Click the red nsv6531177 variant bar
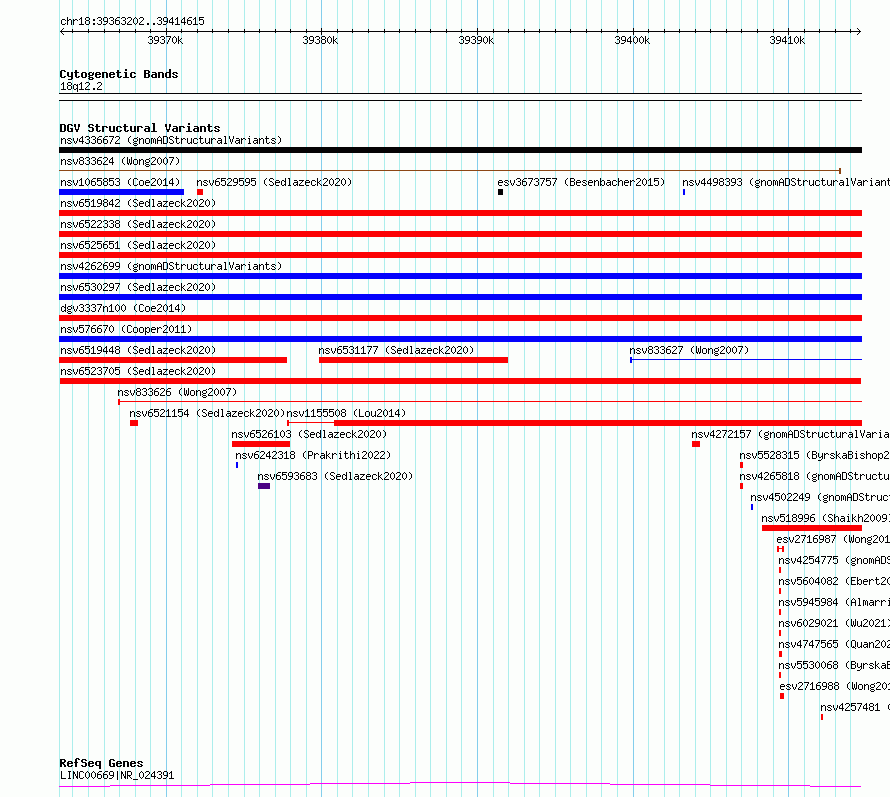The image size is (890, 797). [x=413, y=360]
